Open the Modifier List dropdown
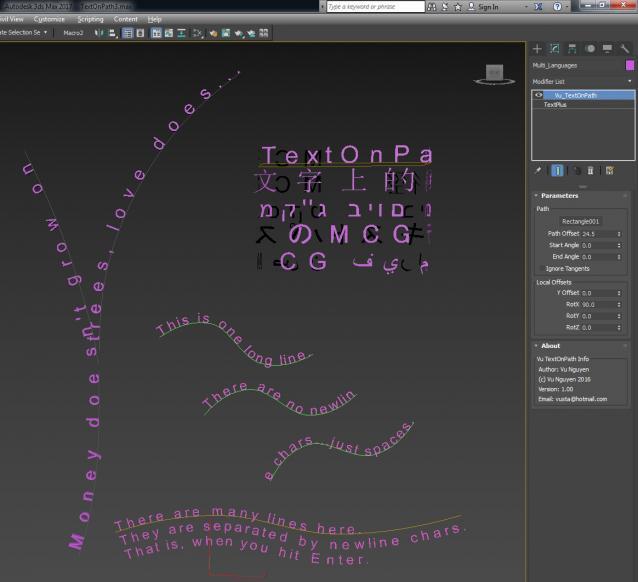Viewport: 638px width, 582px height. pyautogui.click(x=583, y=81)
